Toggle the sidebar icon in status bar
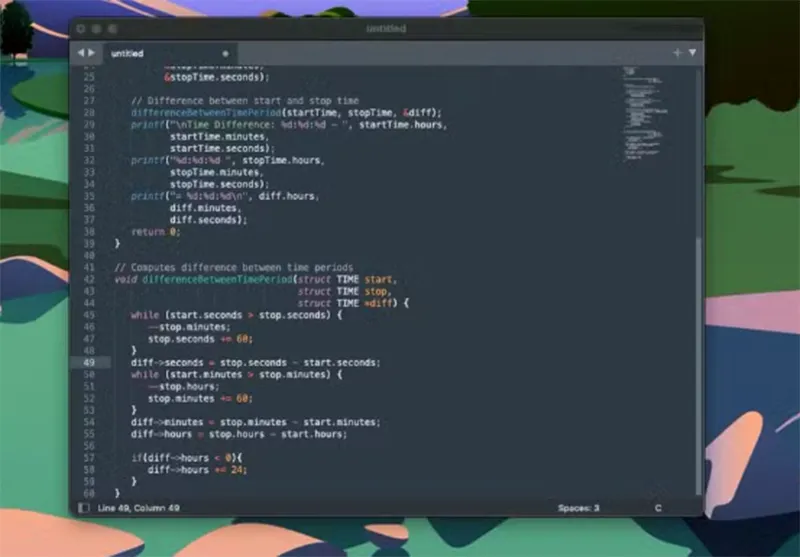 [83, 508]
